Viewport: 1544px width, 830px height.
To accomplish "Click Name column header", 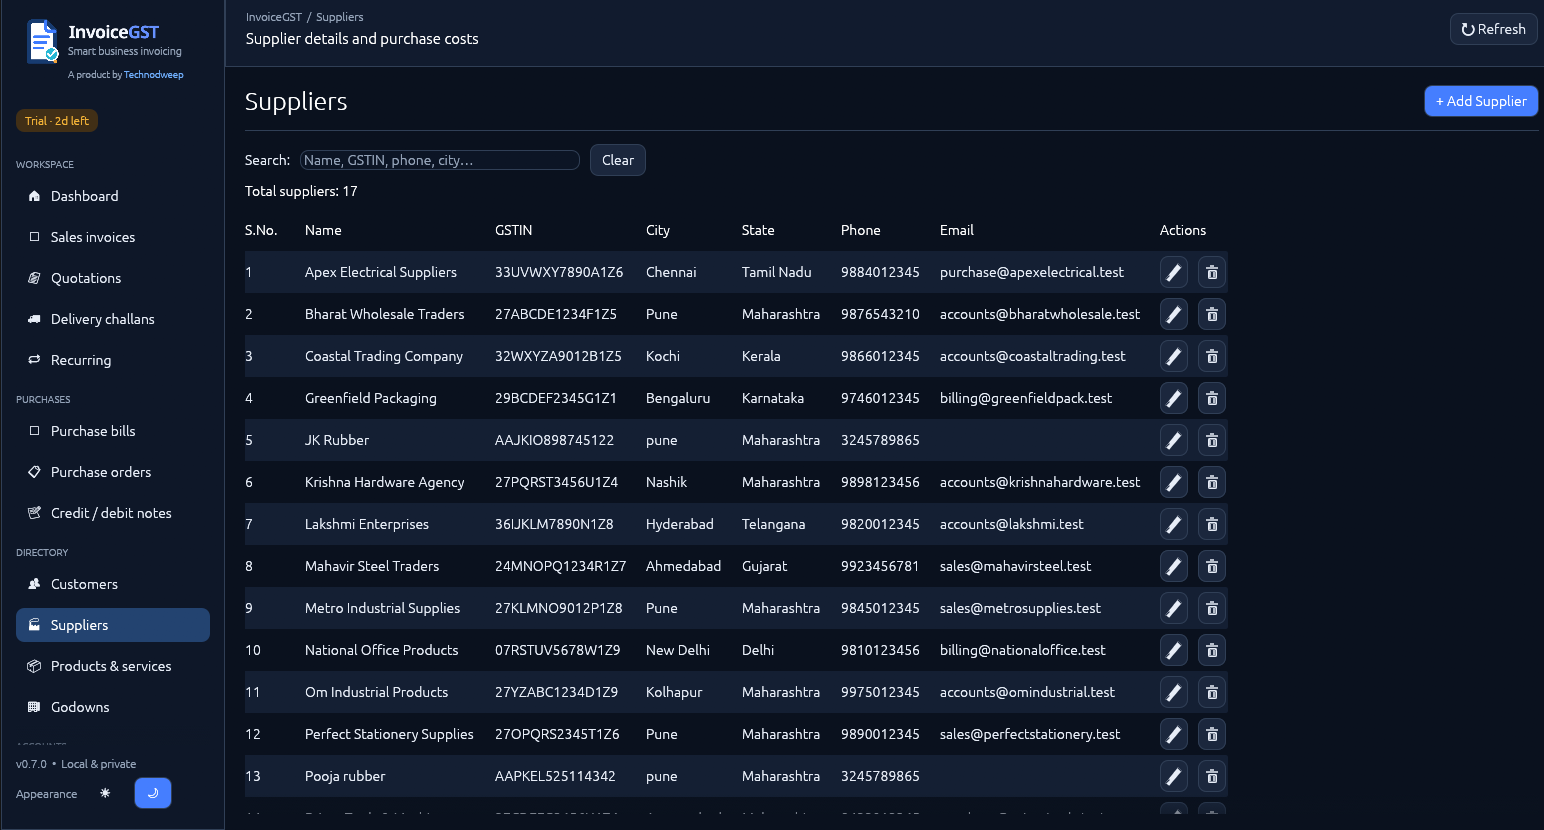I will tap(323, 230).
